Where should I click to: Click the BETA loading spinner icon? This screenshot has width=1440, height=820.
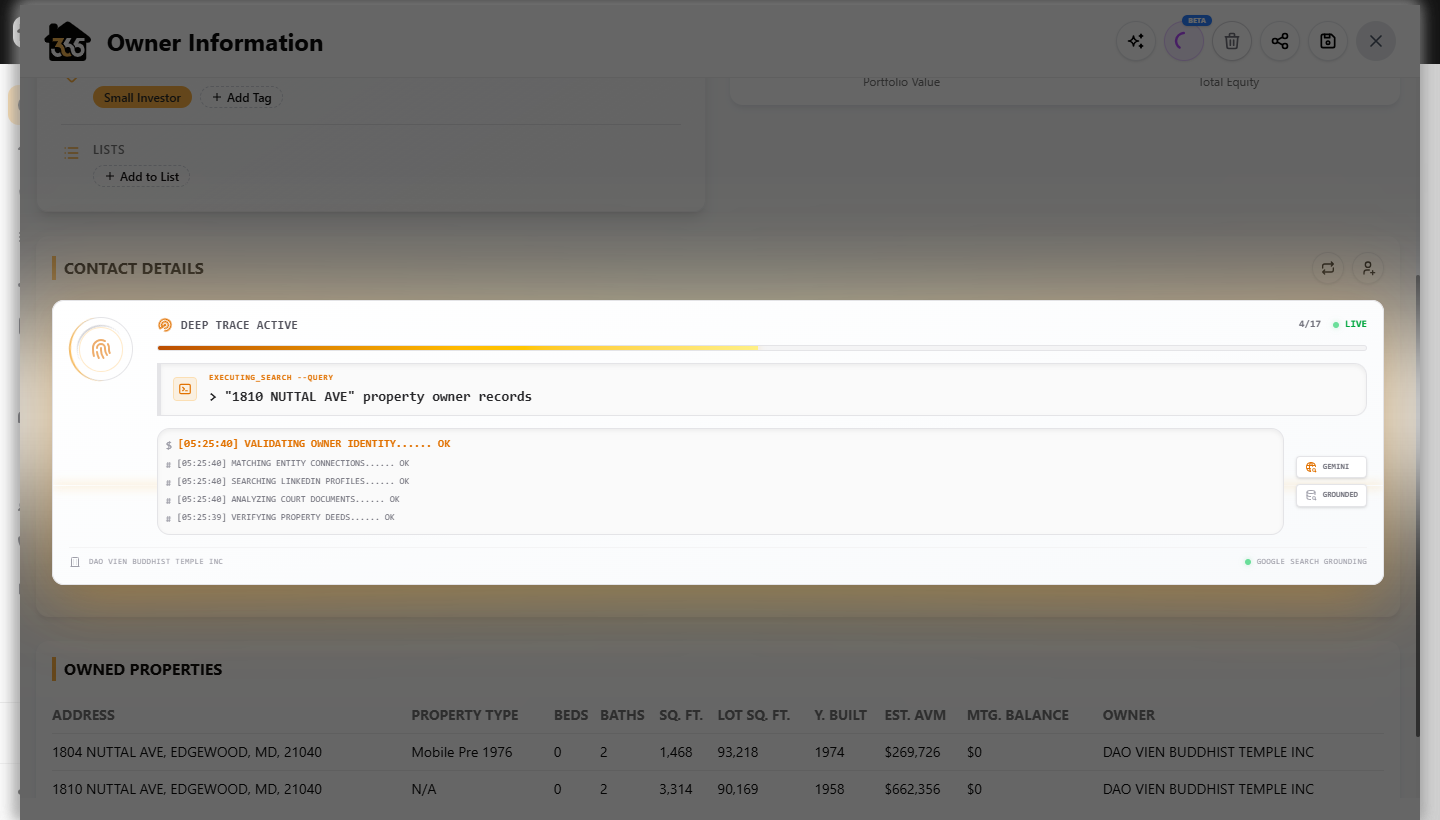point(1184,41)
